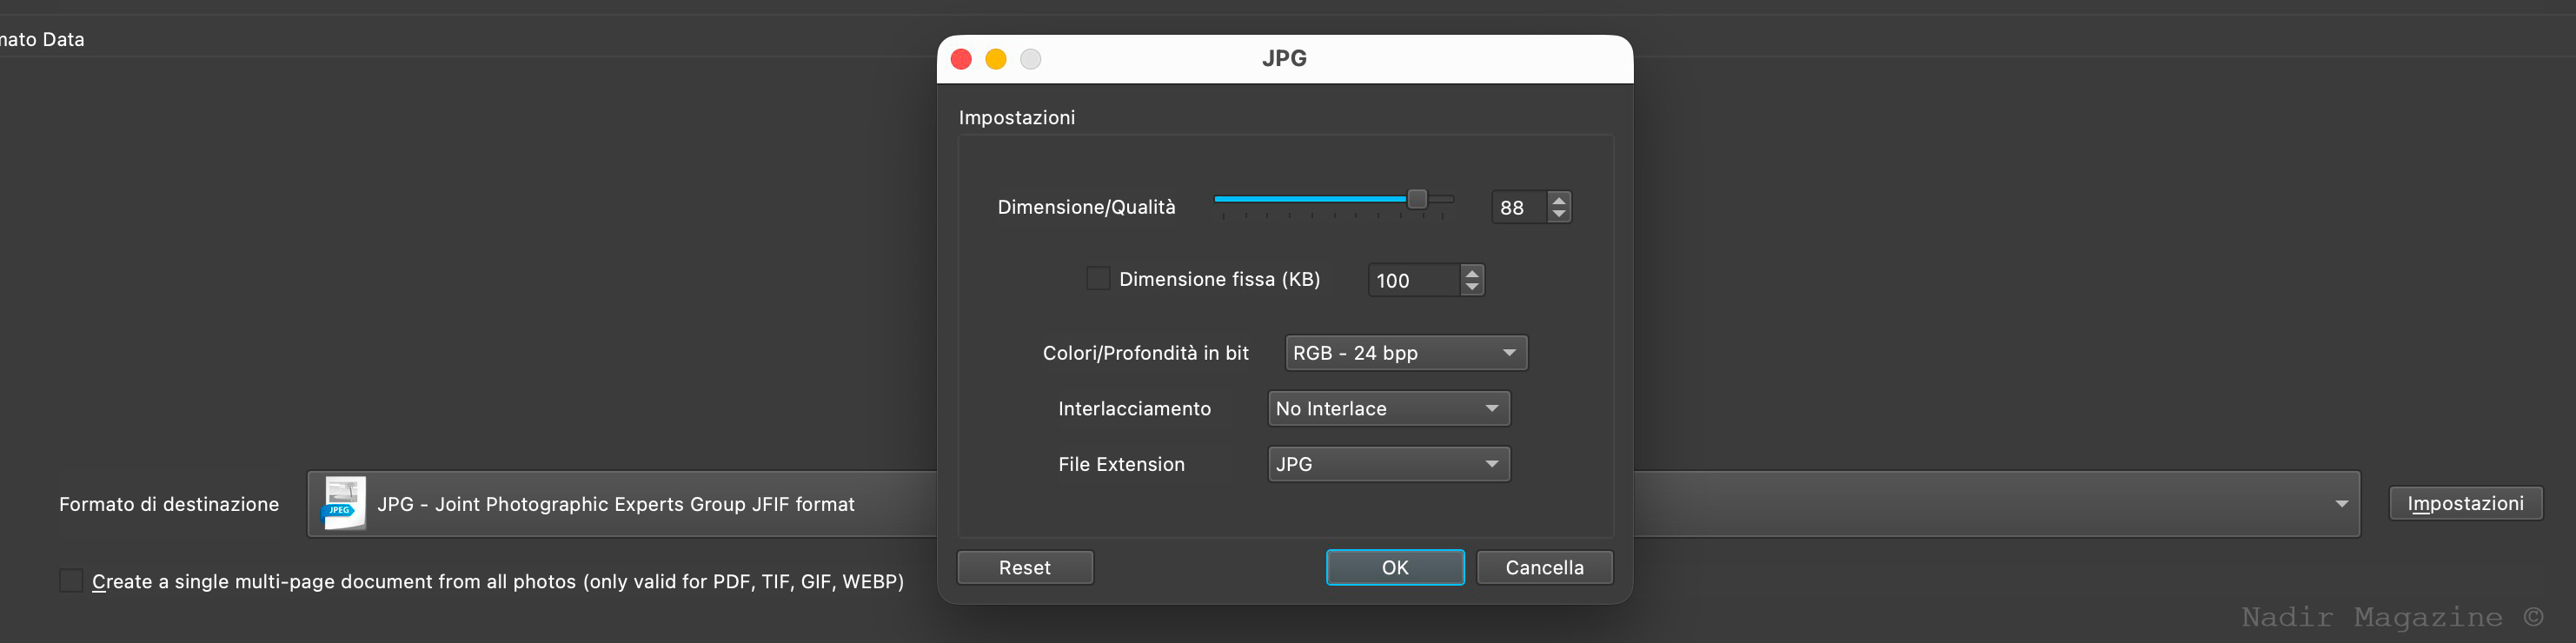Image resolution: width=2576 pixels, height=643 pixels.
Task: Check the single multi-page document option
Action: (71, 581)
